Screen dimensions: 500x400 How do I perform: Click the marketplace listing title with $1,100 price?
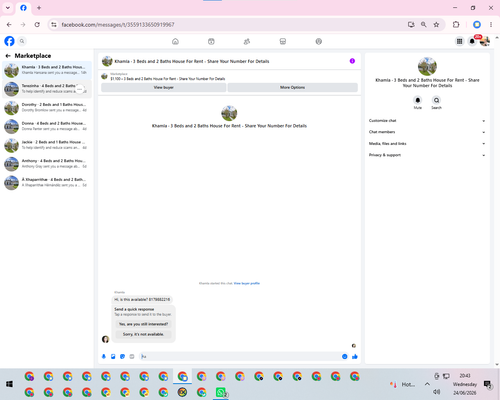pyautogui.click(x=168, y=79)
